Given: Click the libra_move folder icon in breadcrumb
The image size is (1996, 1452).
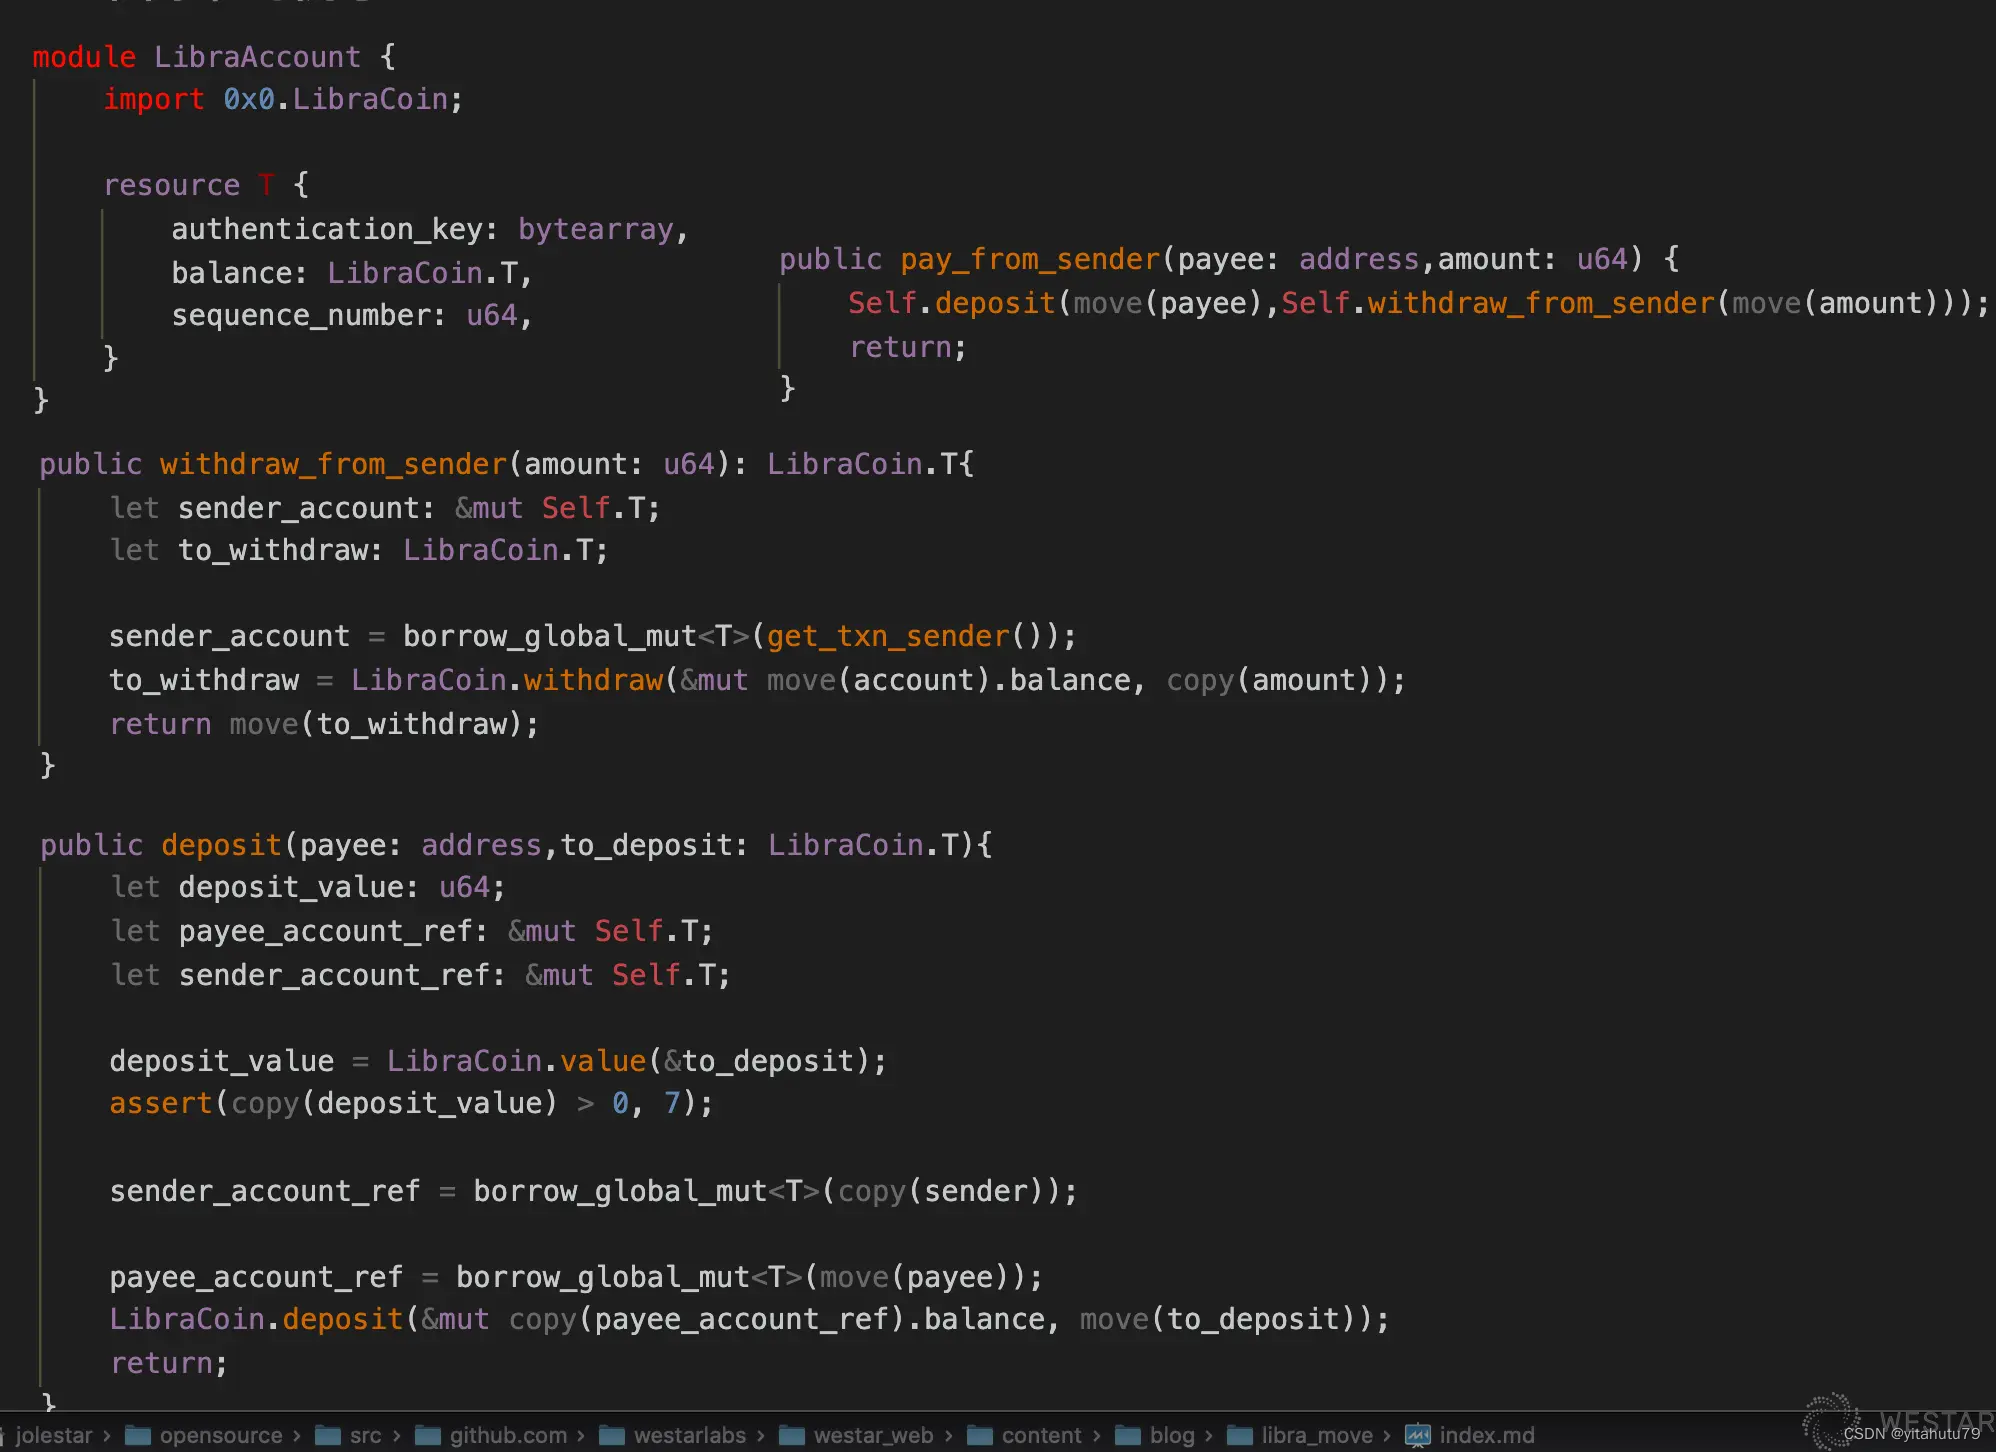Looking at the screenshot, I should pos(1239,1436).
